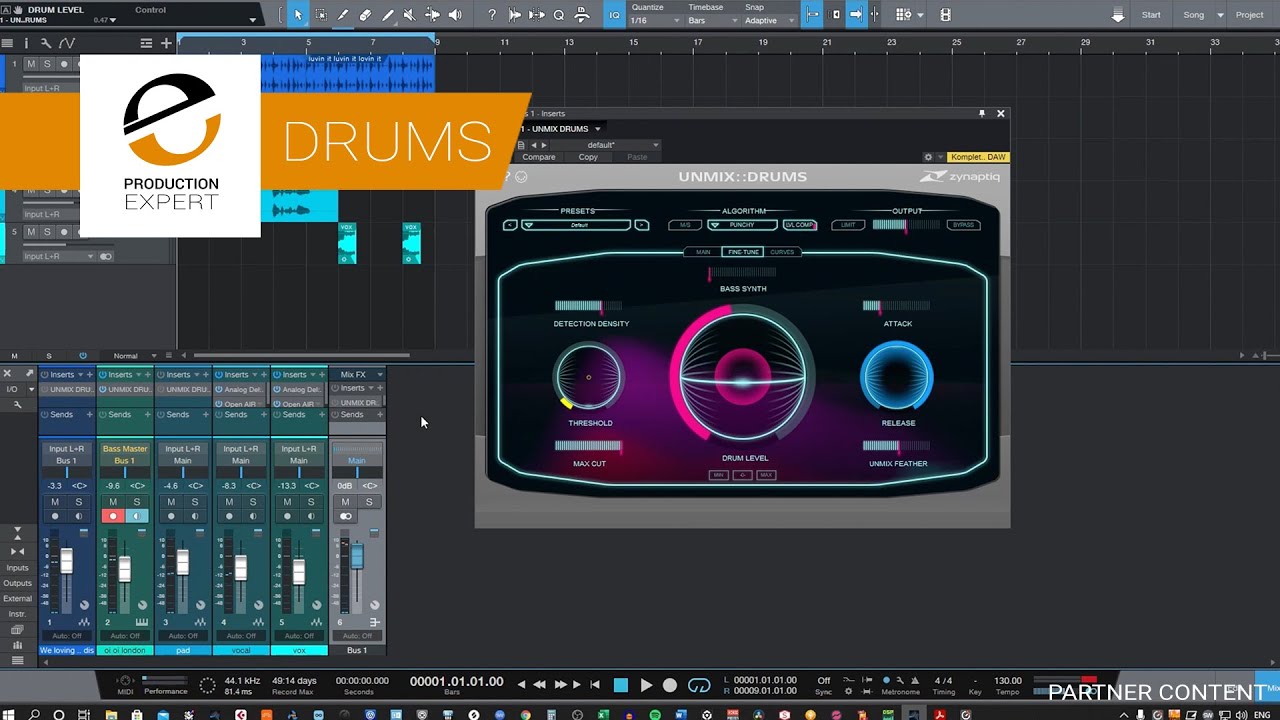Click the Play button in transport

click(646, 685)
